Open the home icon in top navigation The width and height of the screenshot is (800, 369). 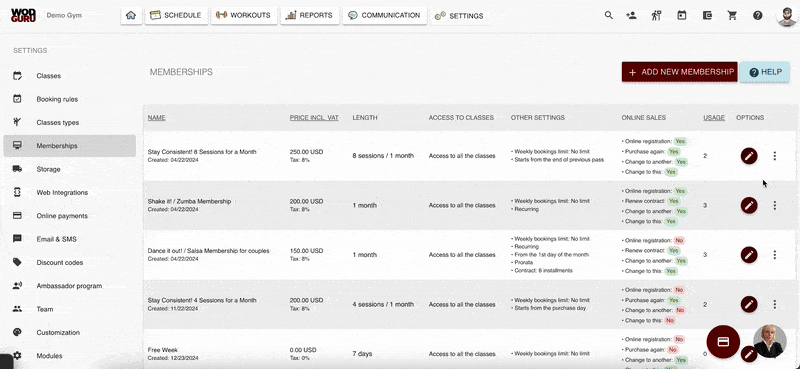coord(131,15)
